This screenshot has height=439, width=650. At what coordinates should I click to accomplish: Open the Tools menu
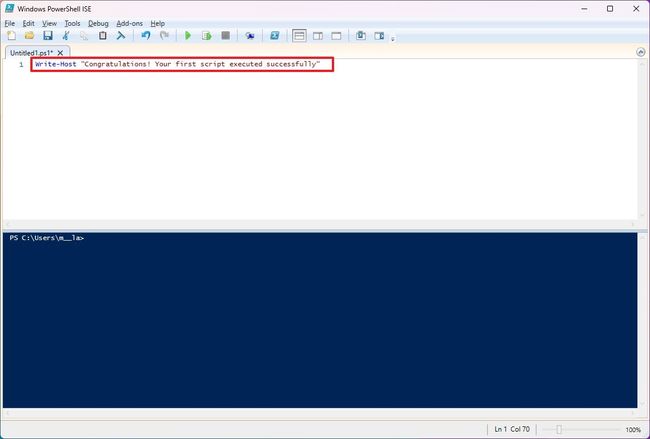pos(72,24)
